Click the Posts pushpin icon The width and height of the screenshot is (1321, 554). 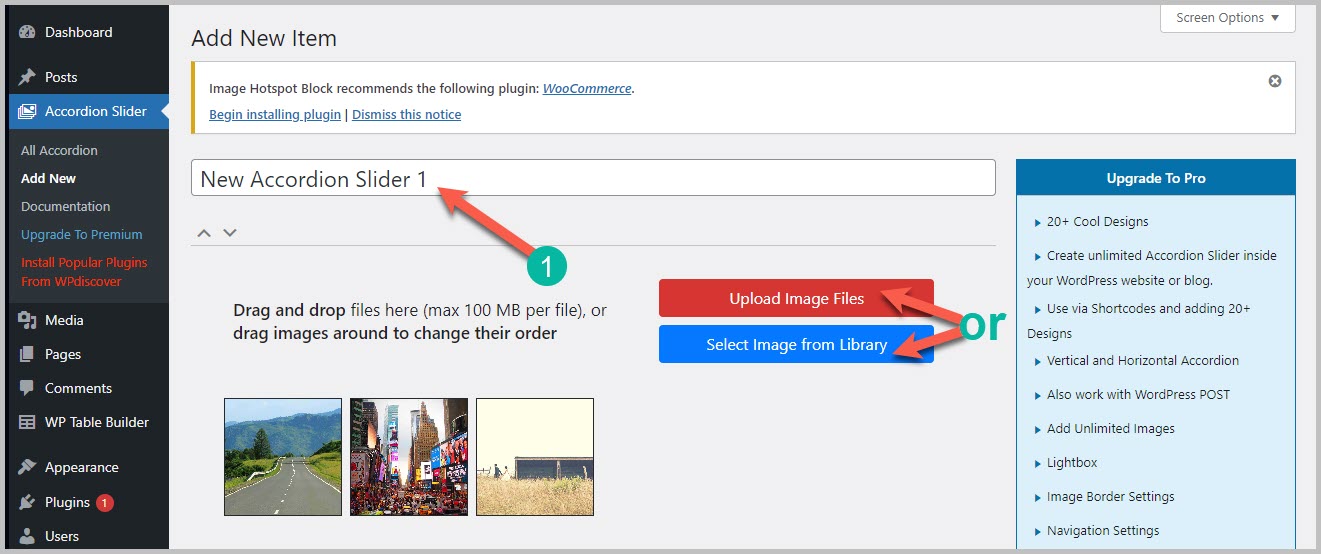(x=27, y=77)
